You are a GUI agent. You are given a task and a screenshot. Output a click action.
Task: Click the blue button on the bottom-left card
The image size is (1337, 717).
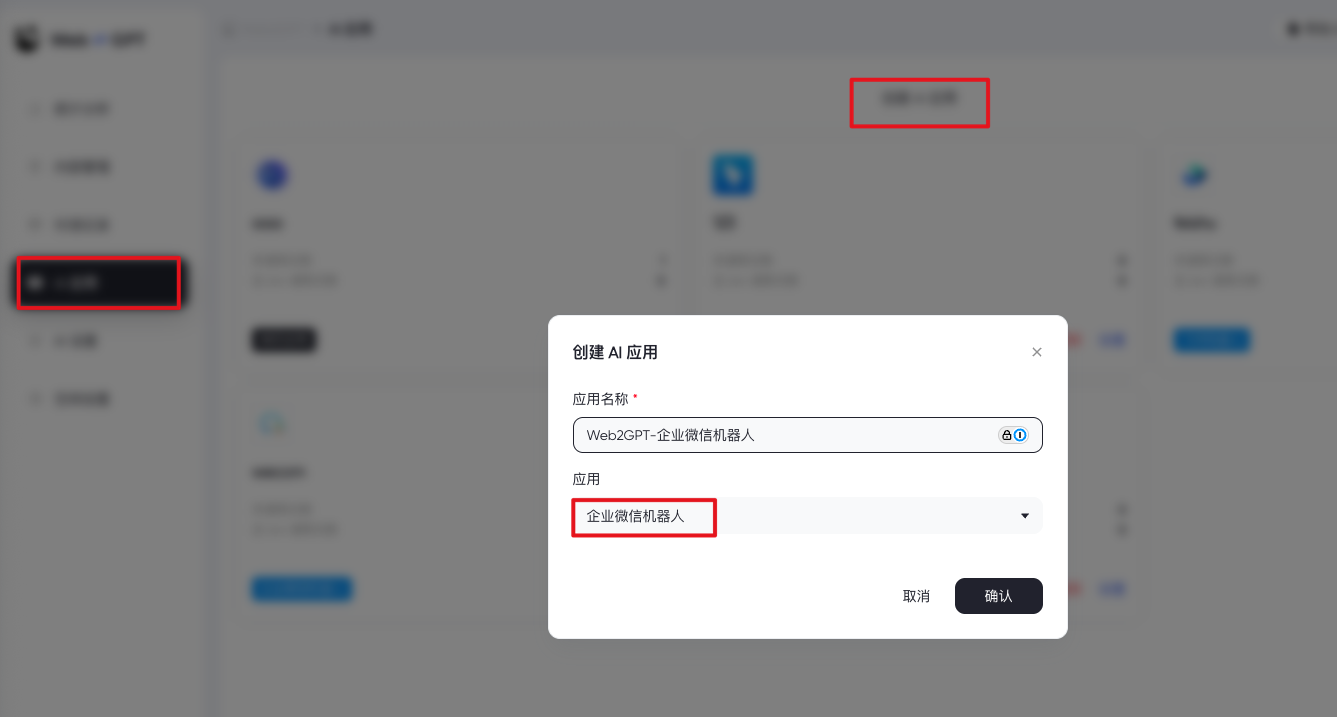click(301, 588)
